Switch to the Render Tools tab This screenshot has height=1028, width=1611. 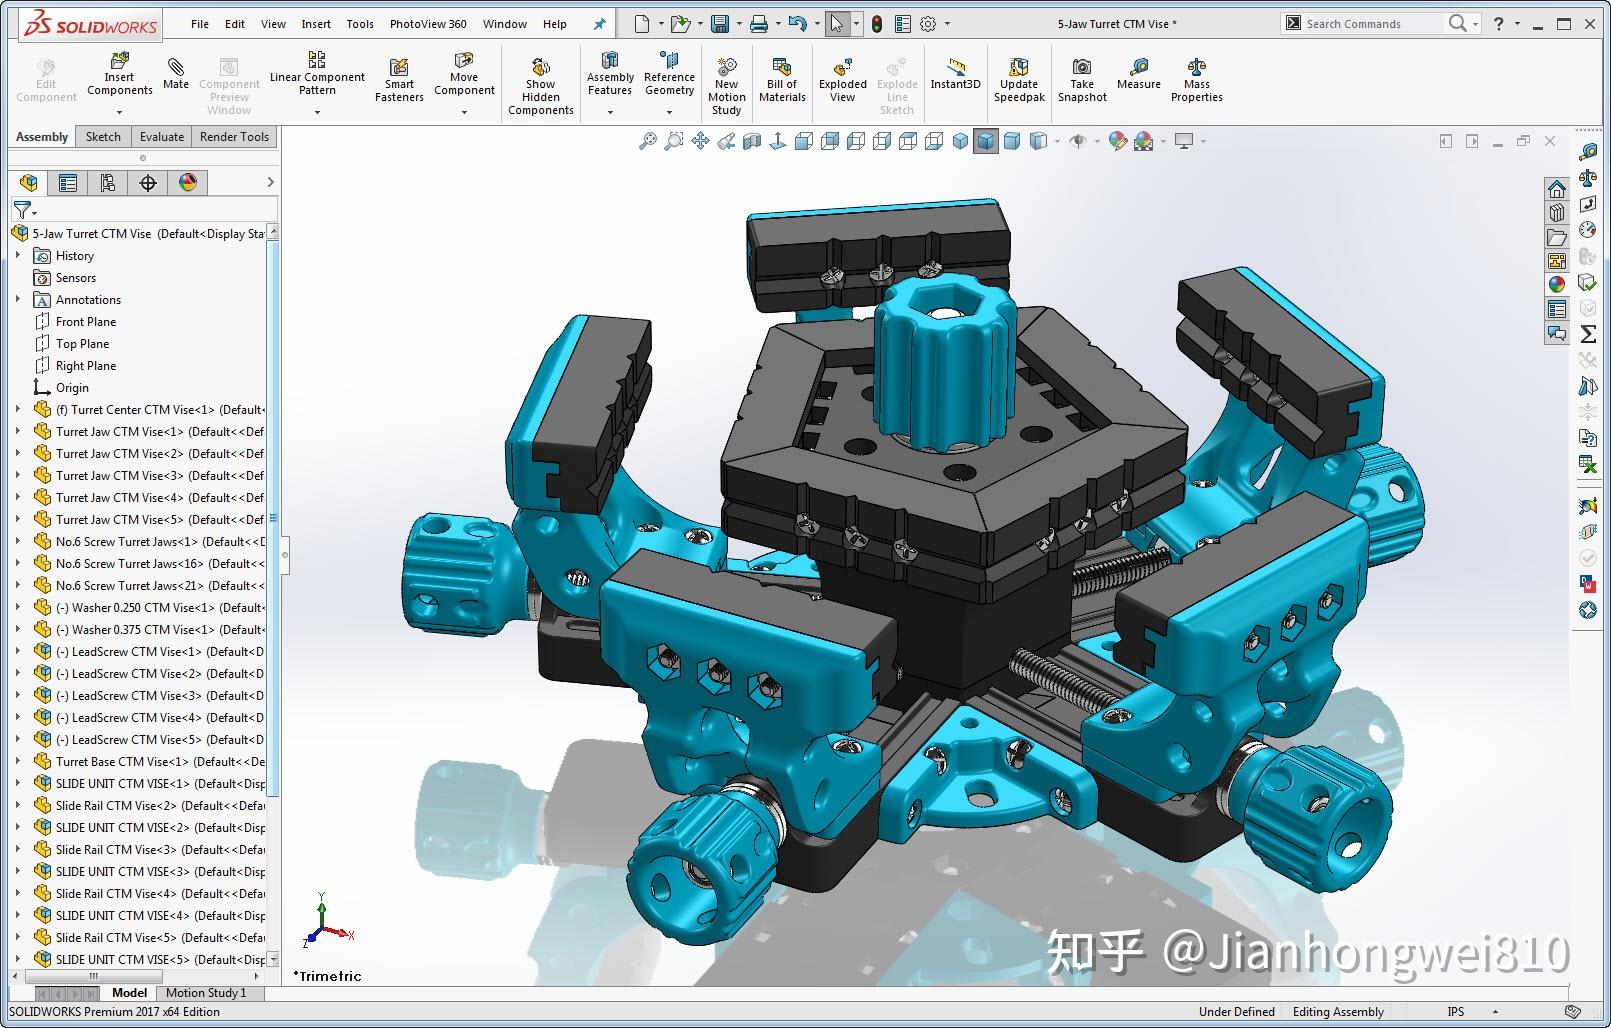(233, 136)
